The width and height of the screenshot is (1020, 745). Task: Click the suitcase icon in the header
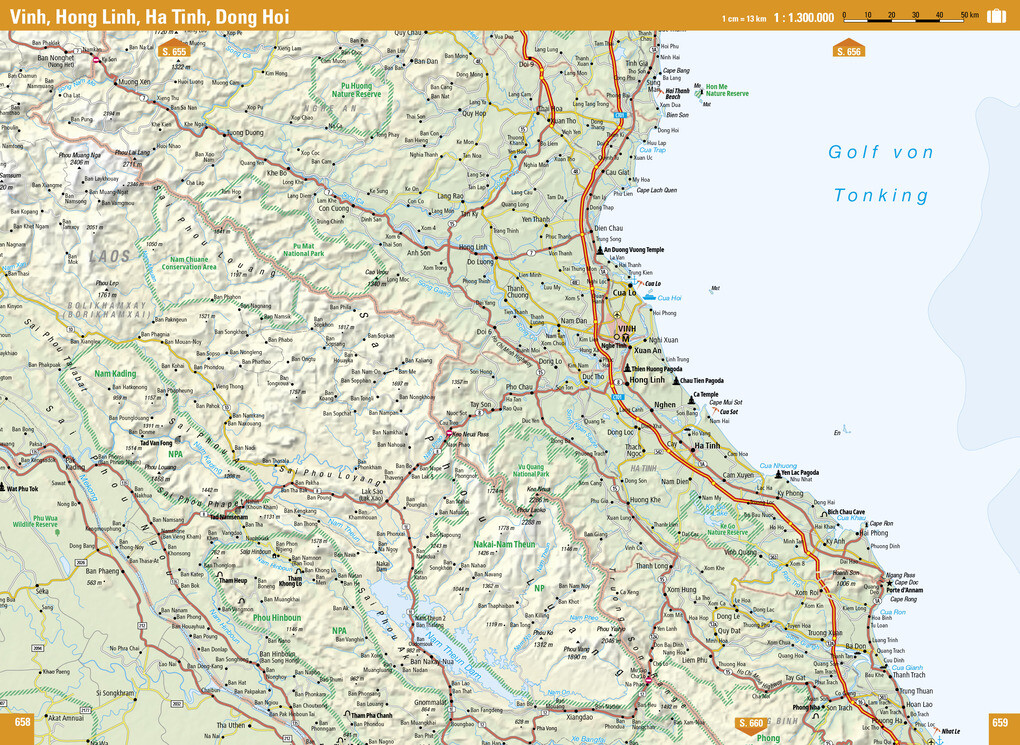point(996,15)
